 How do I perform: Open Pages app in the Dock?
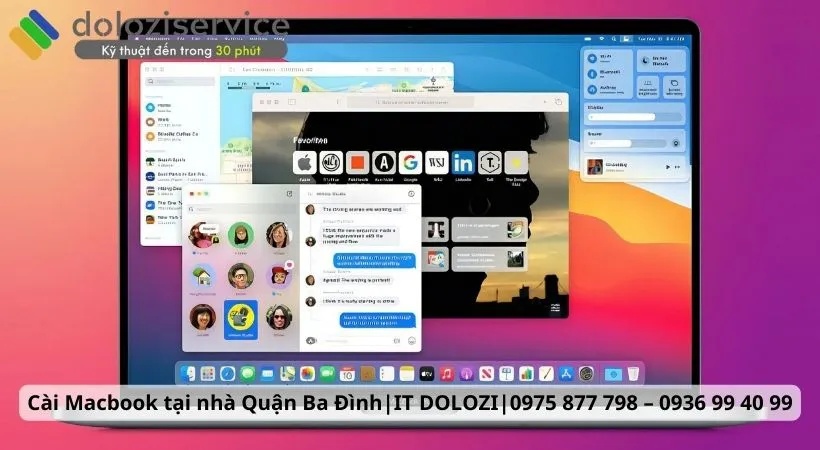(545, 374)
